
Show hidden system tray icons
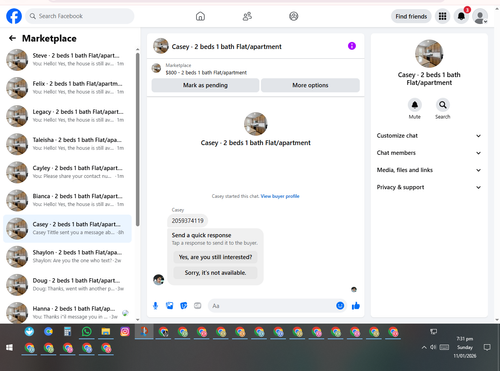click(x=424, y=347)
